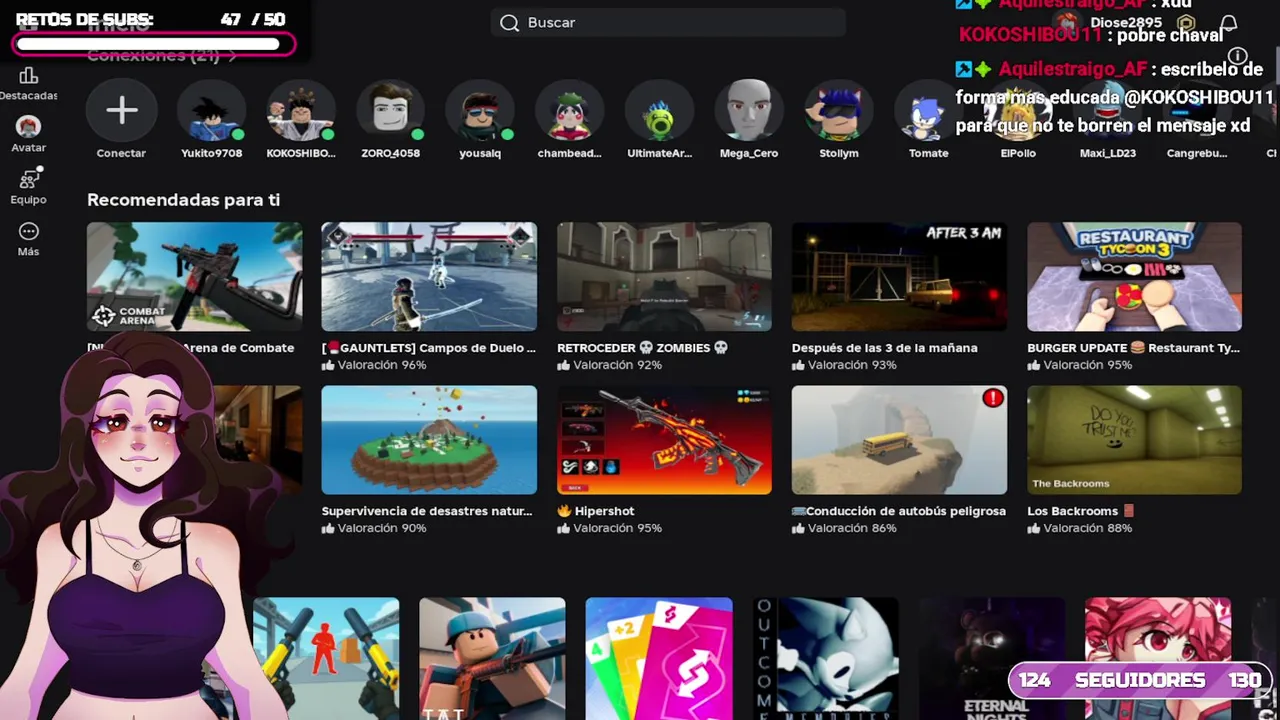Image resolution: width=1280 pixels, height=720 pixels.
Task: Open the Outcome Memories game tile
Action: (x=825, y=659)
